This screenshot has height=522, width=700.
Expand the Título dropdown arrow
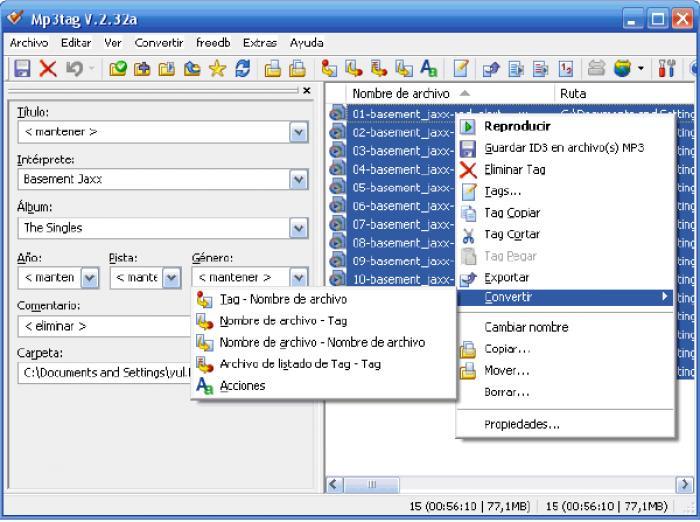click(x=299, y=132)
